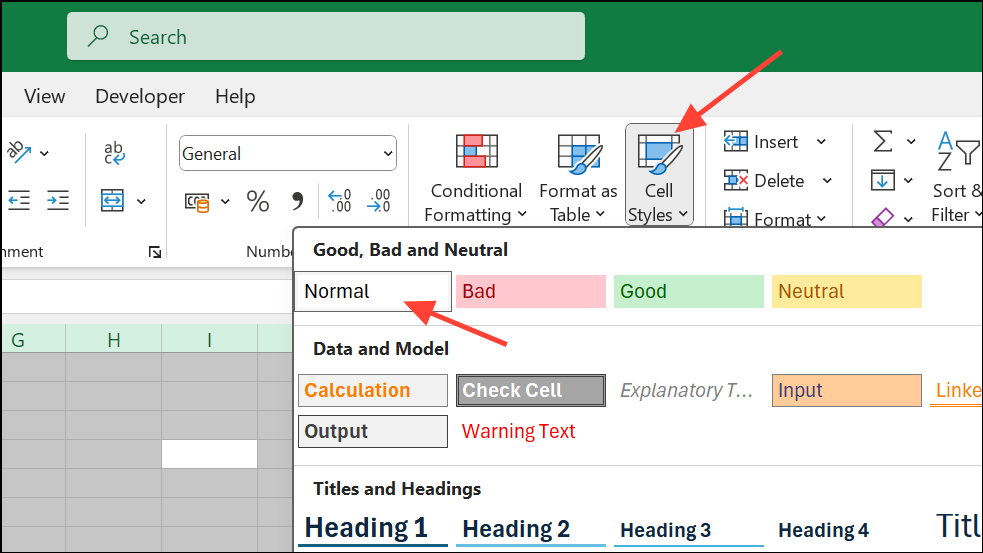Click the Increase Decimal icon

[340, 201]
